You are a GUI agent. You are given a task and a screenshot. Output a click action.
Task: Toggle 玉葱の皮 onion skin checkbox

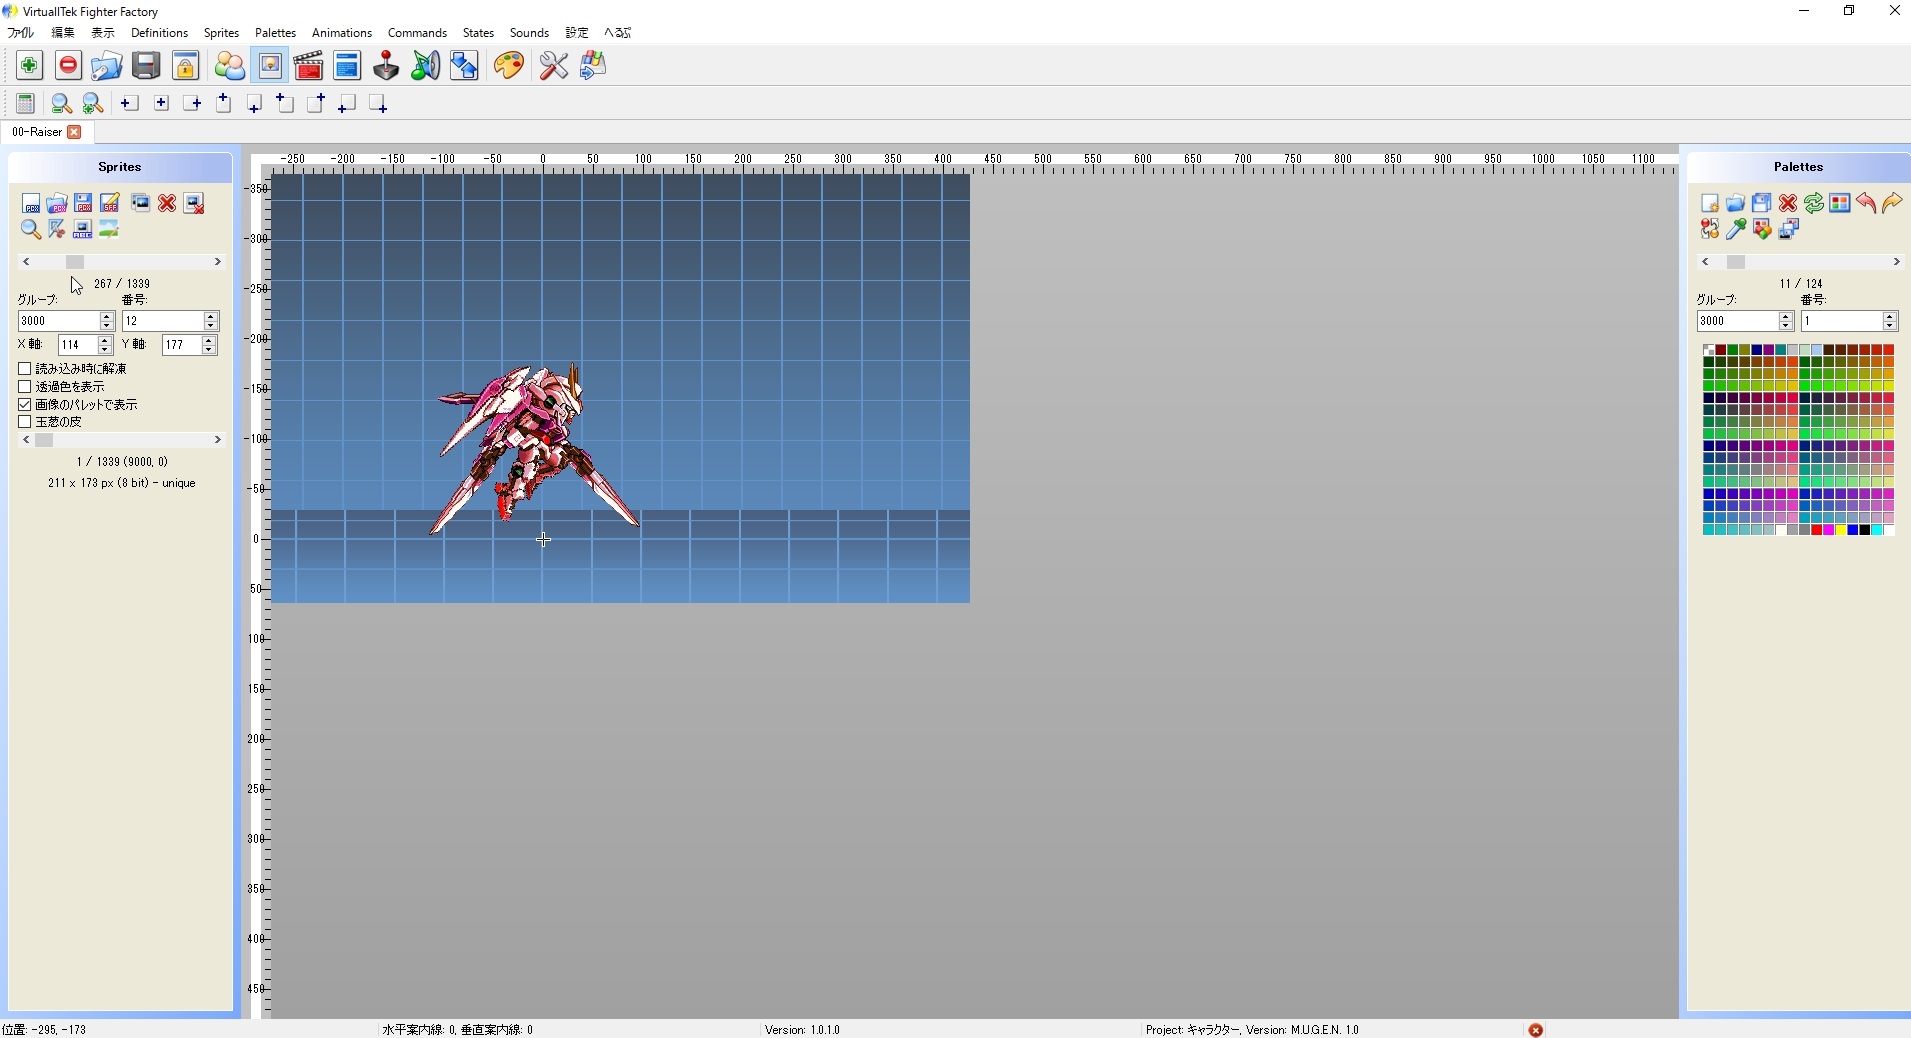click(25, 422)
